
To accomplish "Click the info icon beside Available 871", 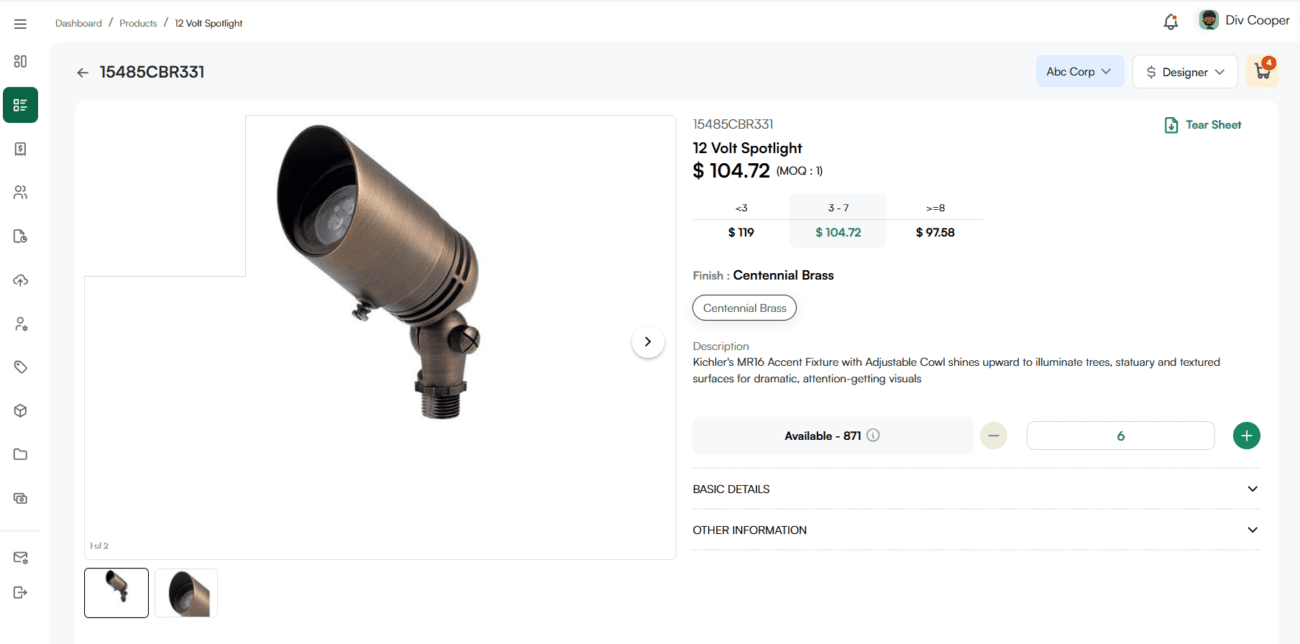I will coord(873,435).
